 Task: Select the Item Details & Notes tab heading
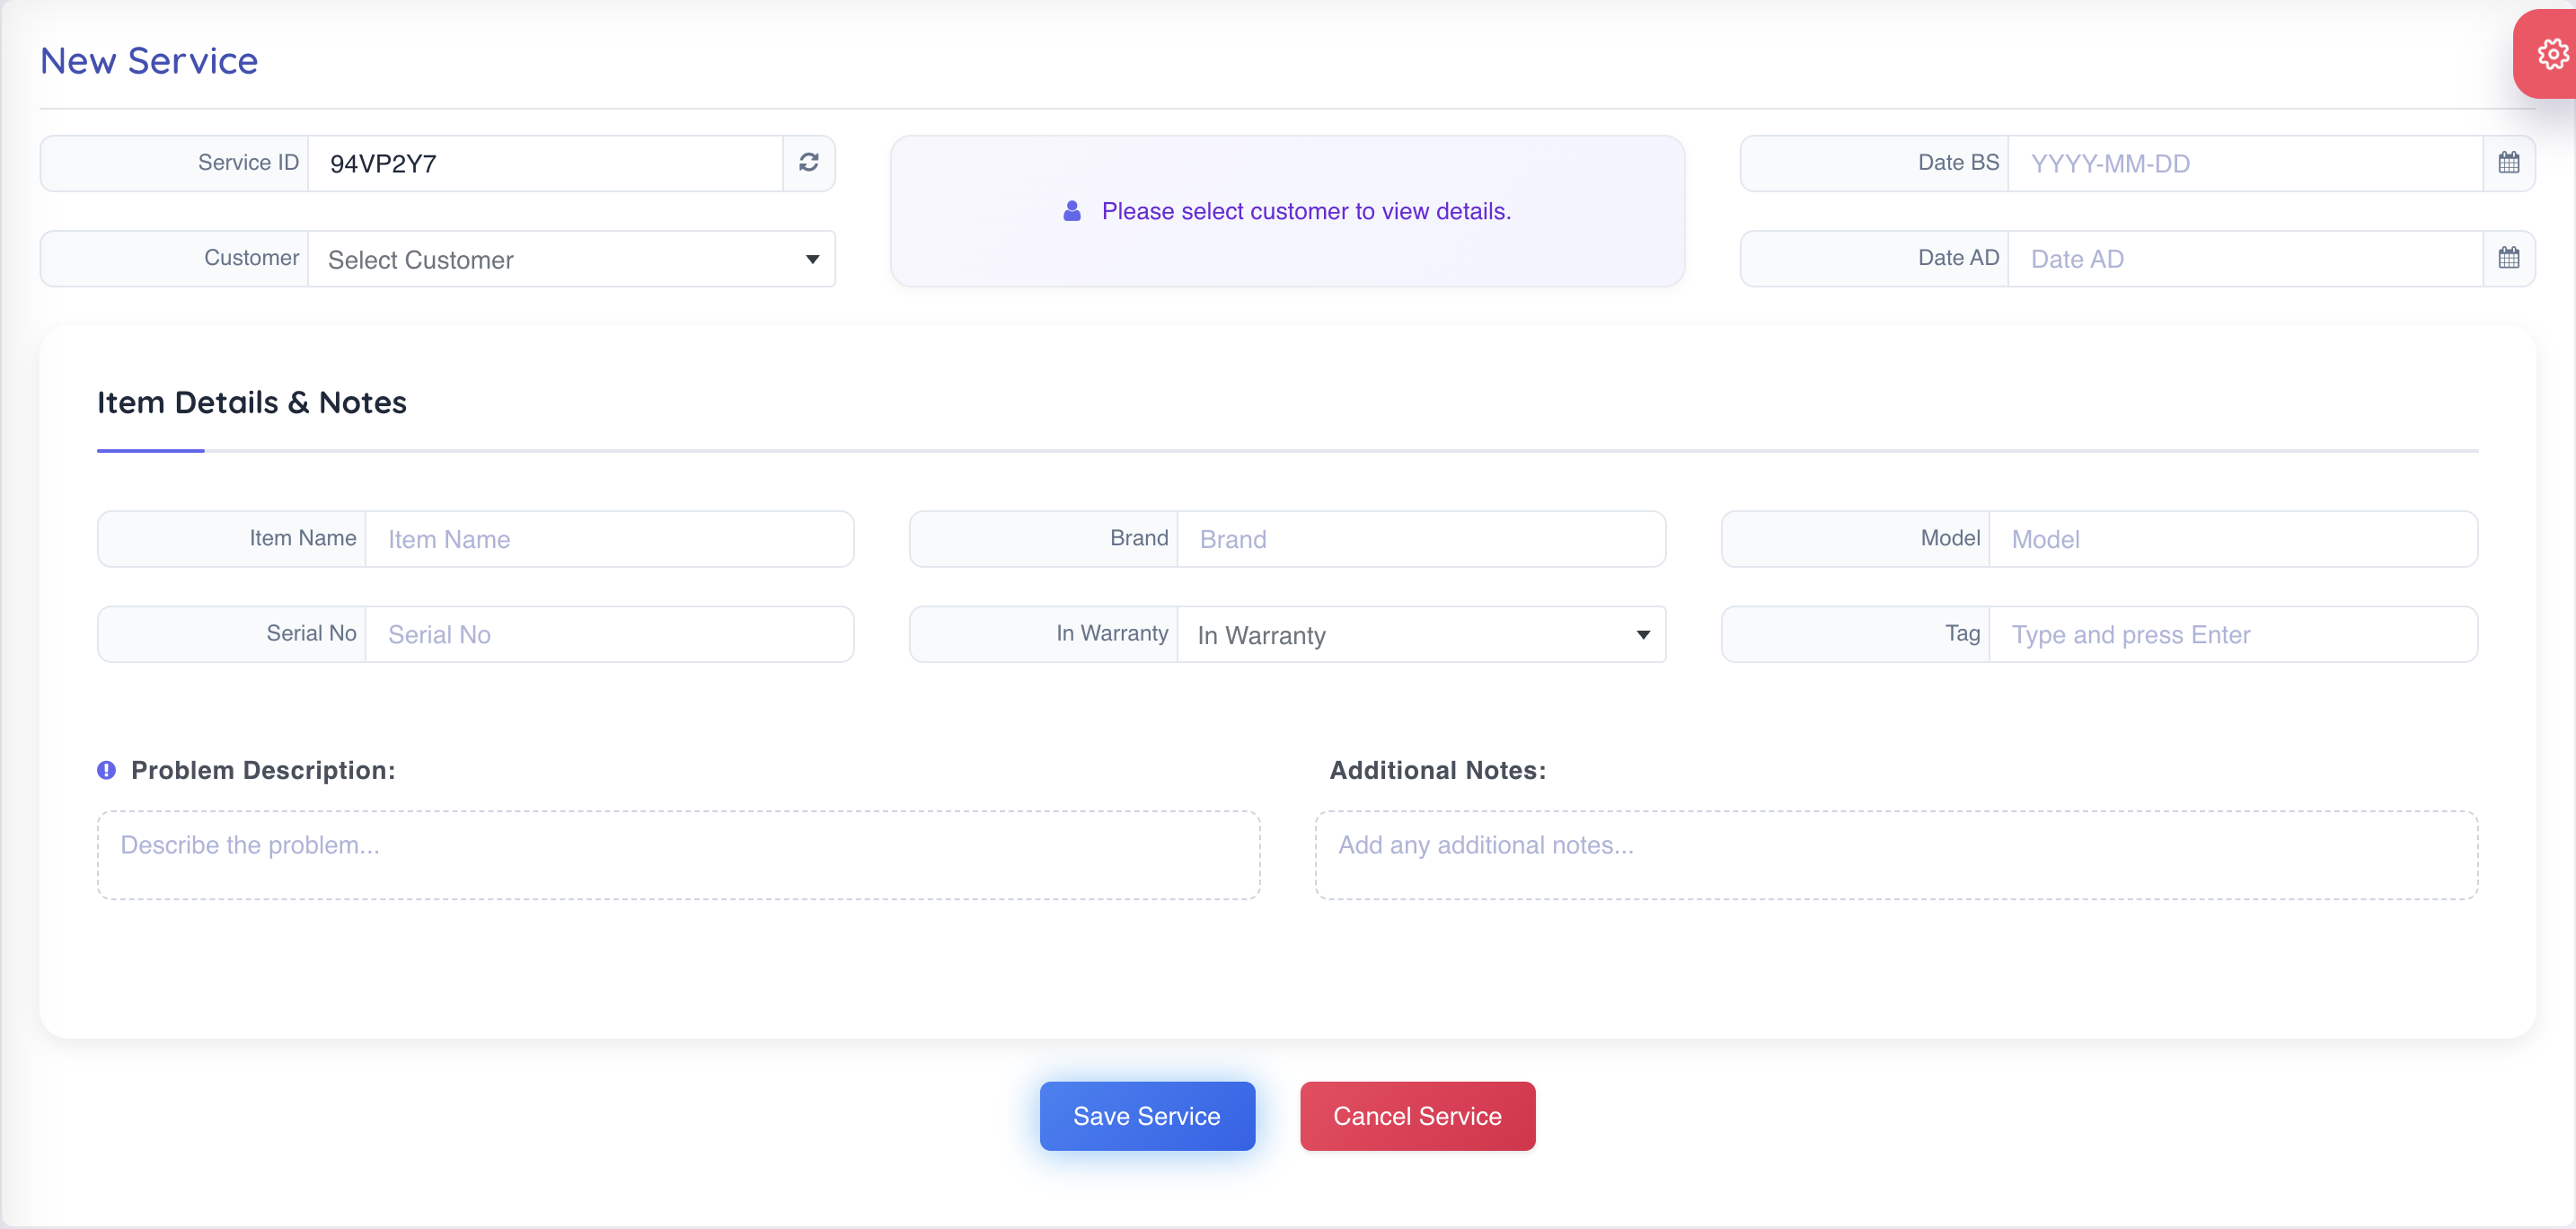coord(251,402)
